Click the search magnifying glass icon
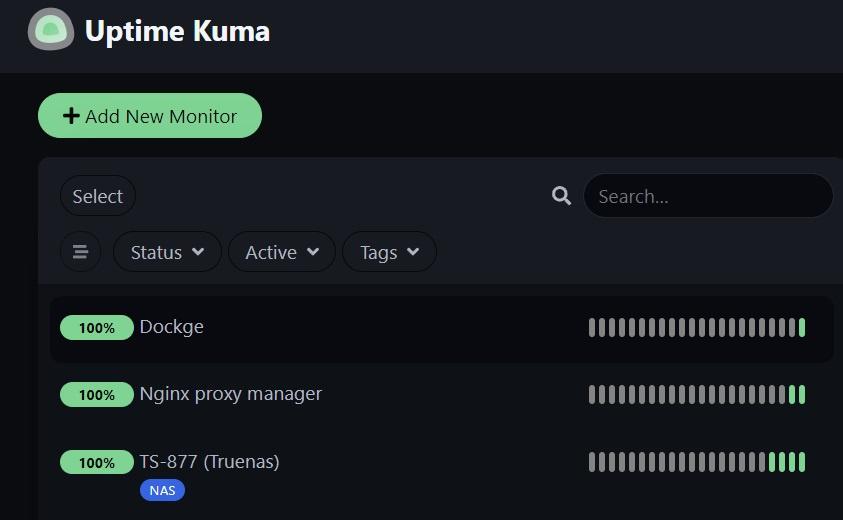843x520 pixels. point(561,196)
